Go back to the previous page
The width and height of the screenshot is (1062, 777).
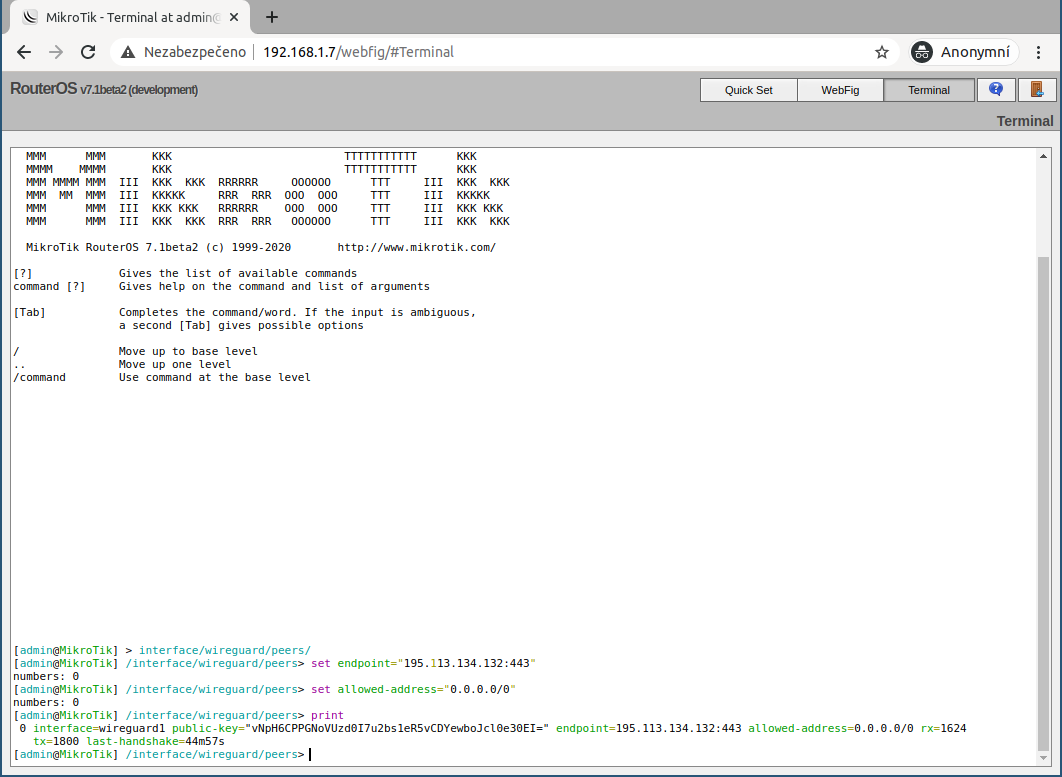pyautogui.click(x=24, y=52)
